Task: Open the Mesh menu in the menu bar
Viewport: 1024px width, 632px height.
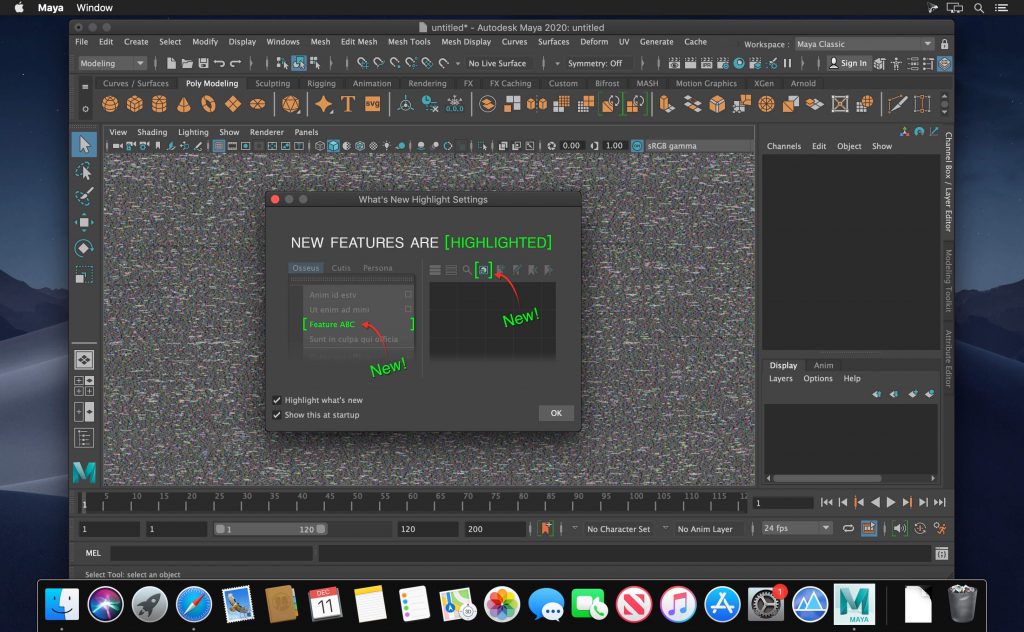Action: click(319, 42)
